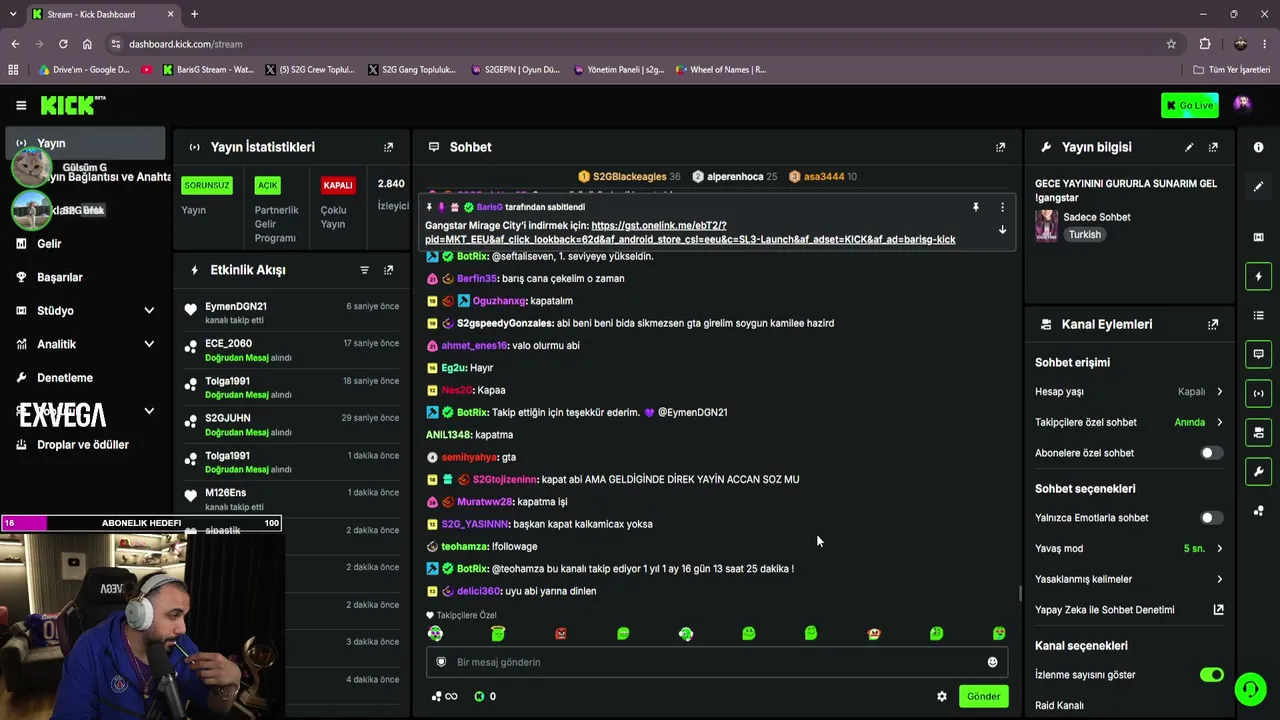1280x720 pixels.
Task: Reload the page with browser refresh button
Action: point(63,44)
